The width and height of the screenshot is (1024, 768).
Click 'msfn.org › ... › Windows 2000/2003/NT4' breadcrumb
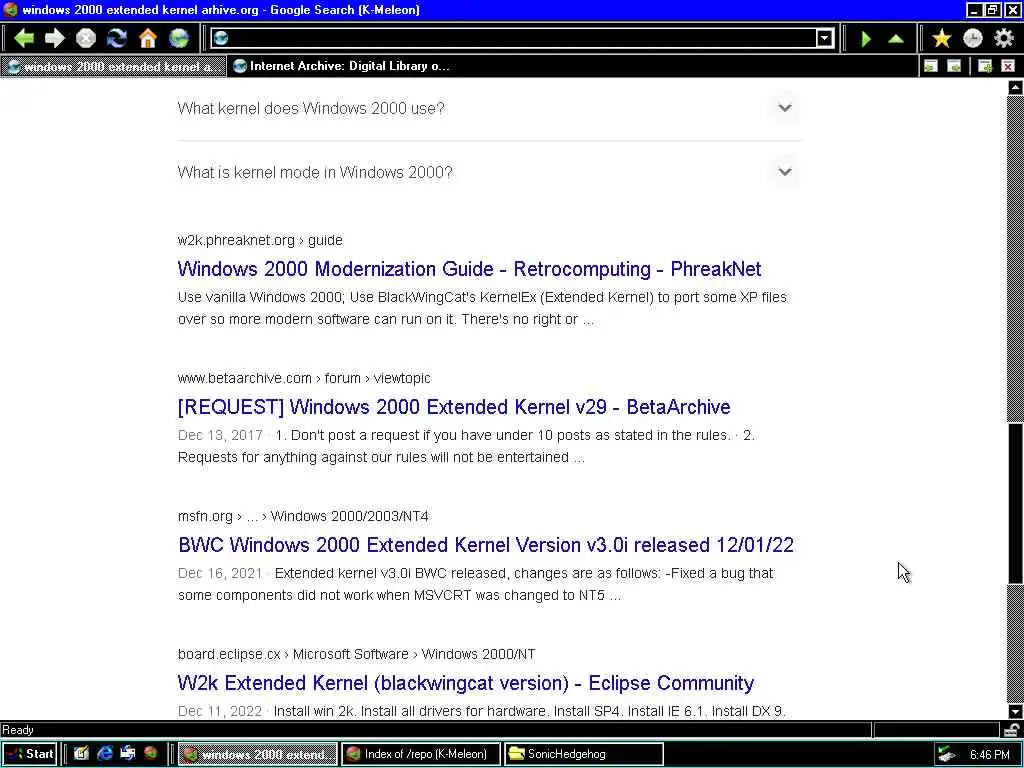(x=303, y=516)
